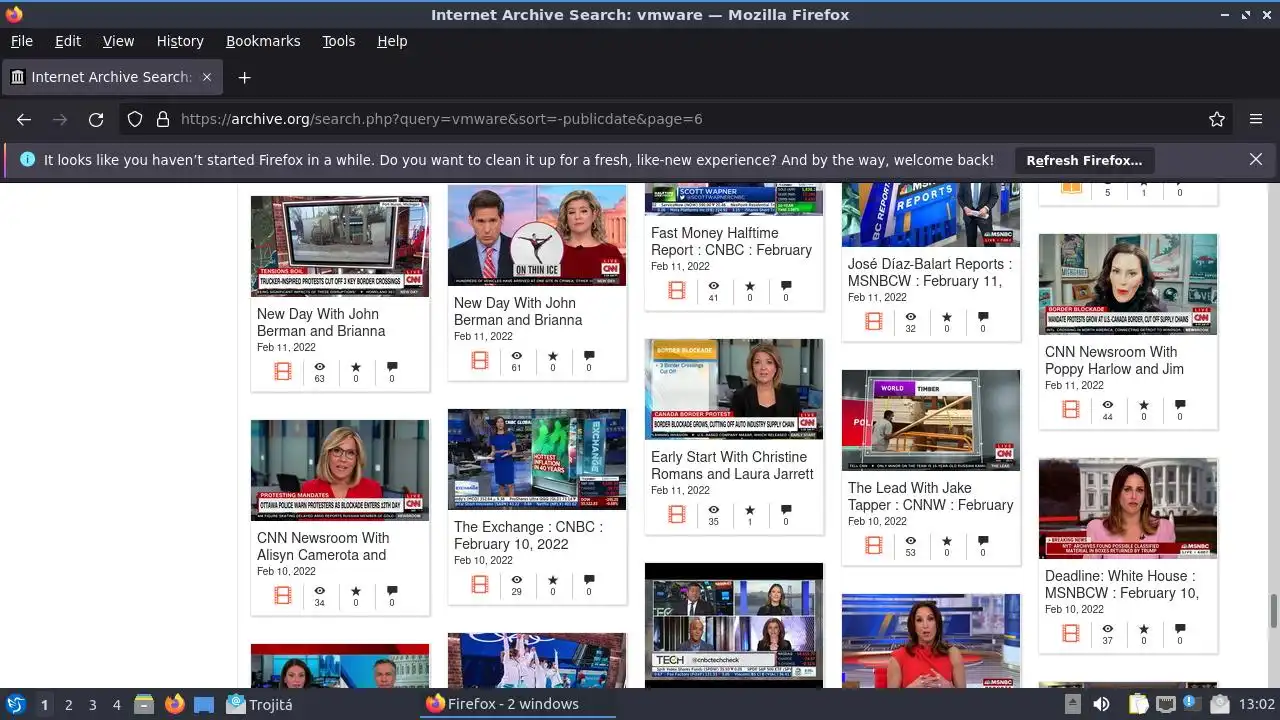Click favorites star on Fast Money Halftime card
Image resolution: width=1280 pixels, height=720 pixels.
tap(749, 286)
